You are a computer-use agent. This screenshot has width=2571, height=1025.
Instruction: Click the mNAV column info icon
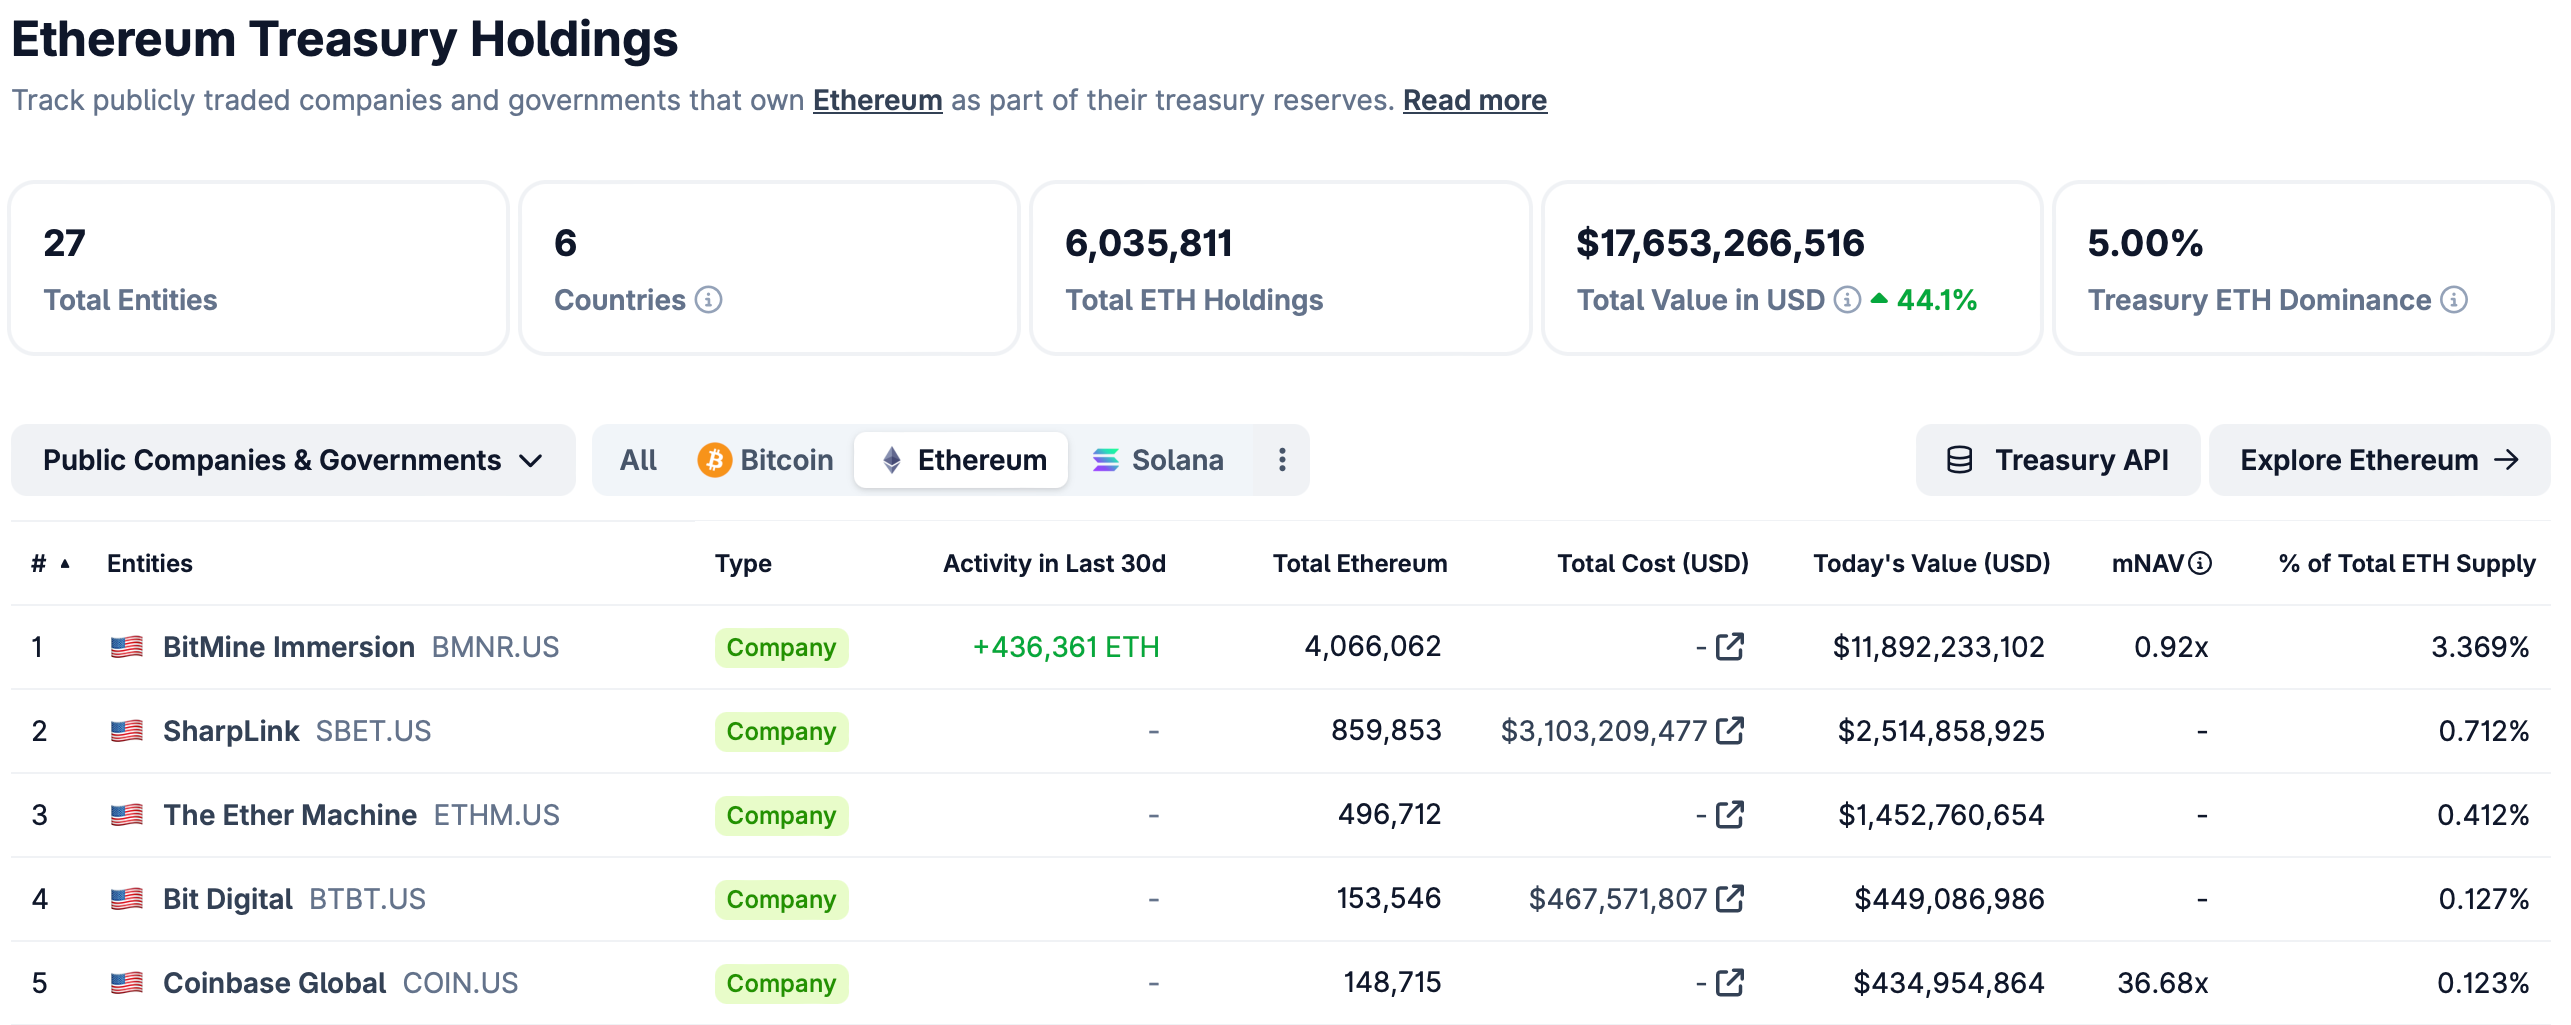pyautogui.click(x=2201, y=562)
